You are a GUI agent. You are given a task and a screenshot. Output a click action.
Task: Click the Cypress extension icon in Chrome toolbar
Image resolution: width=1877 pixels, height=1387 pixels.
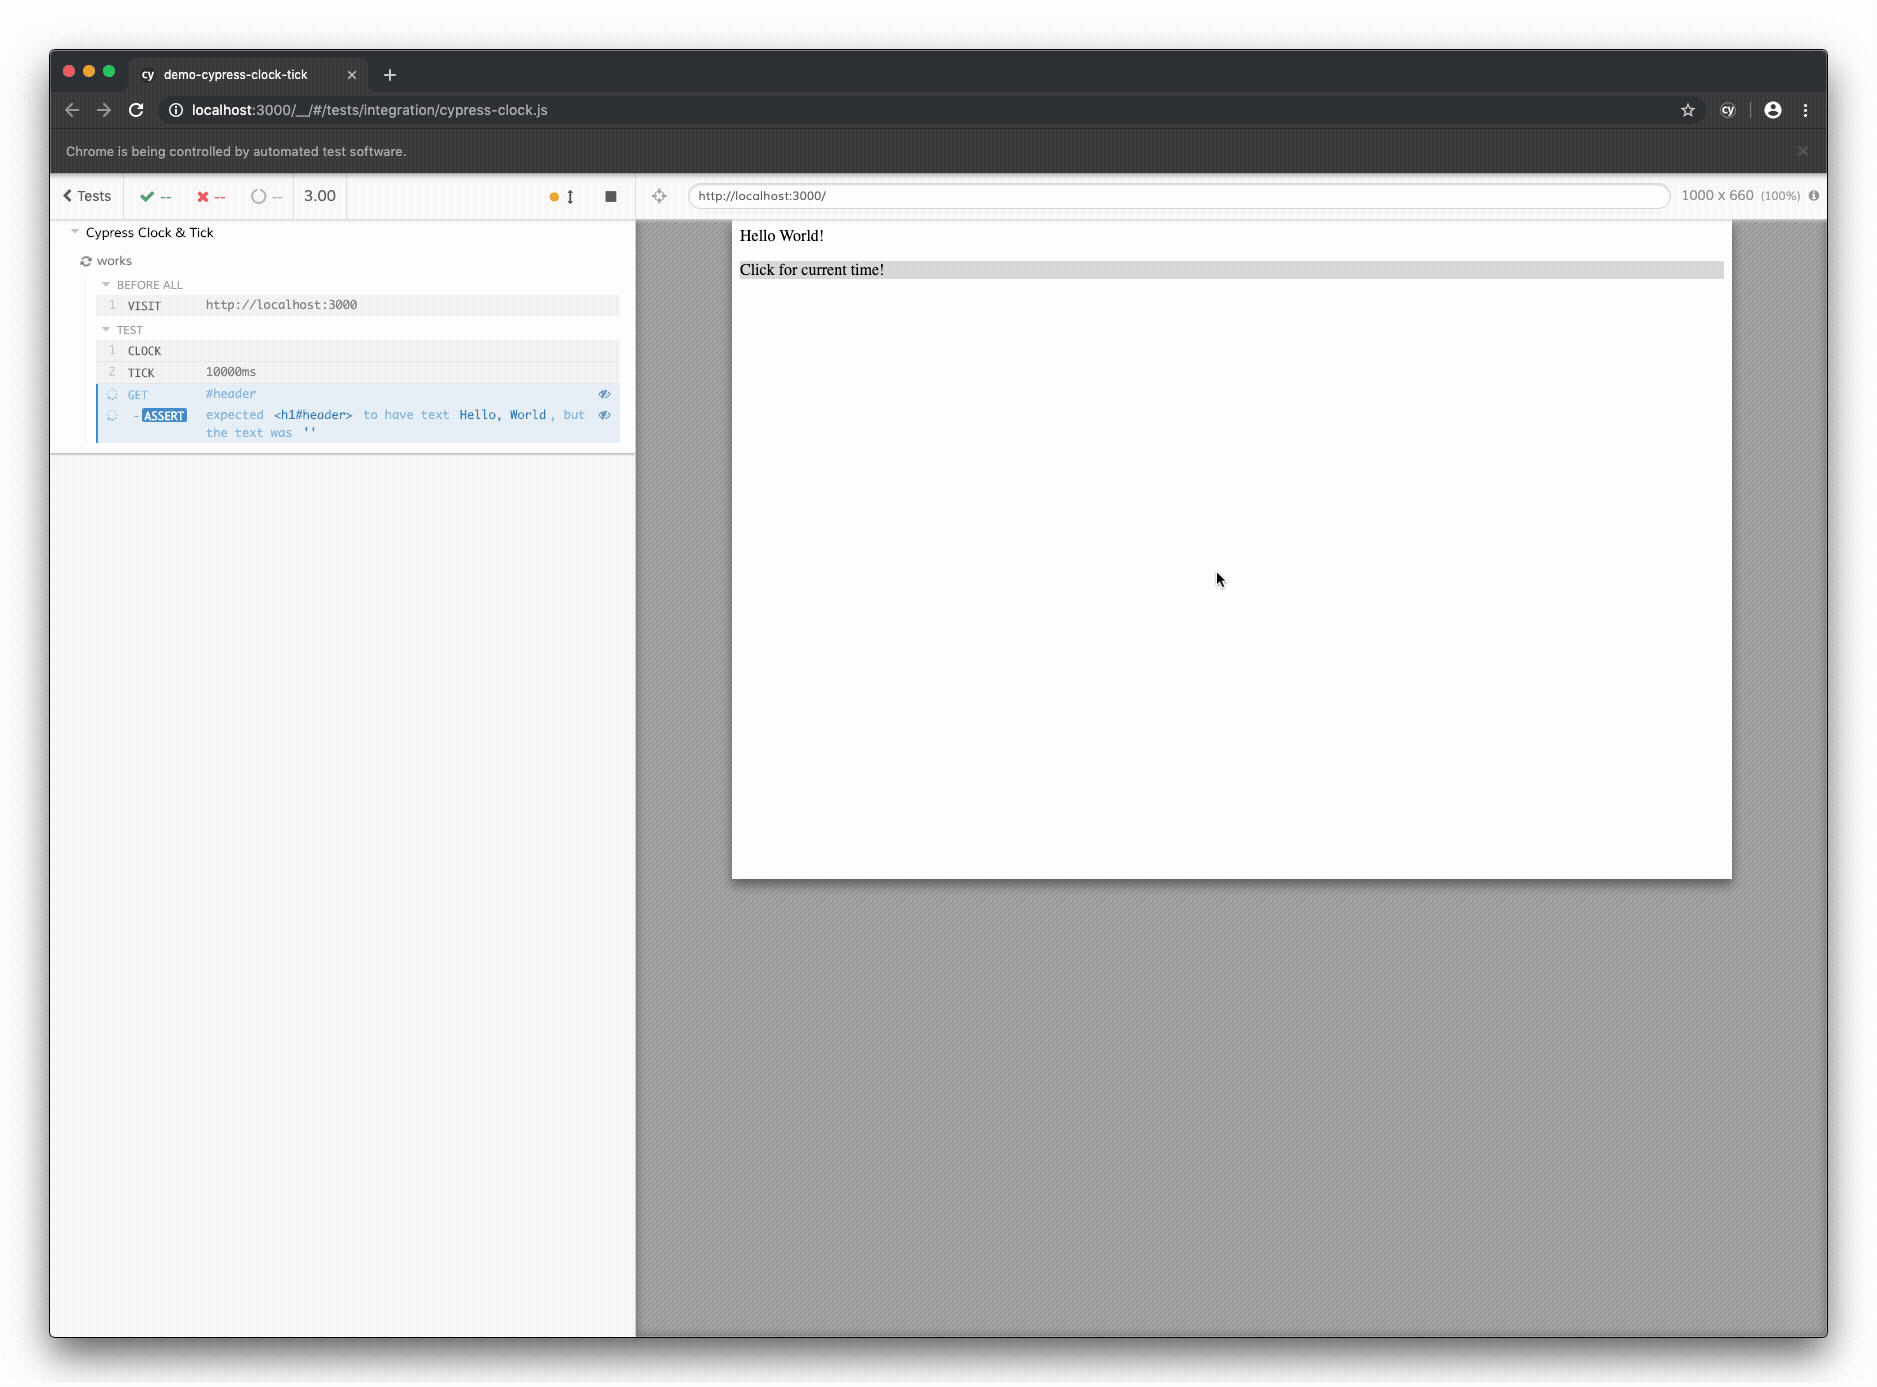click(x=1727, y=110)
